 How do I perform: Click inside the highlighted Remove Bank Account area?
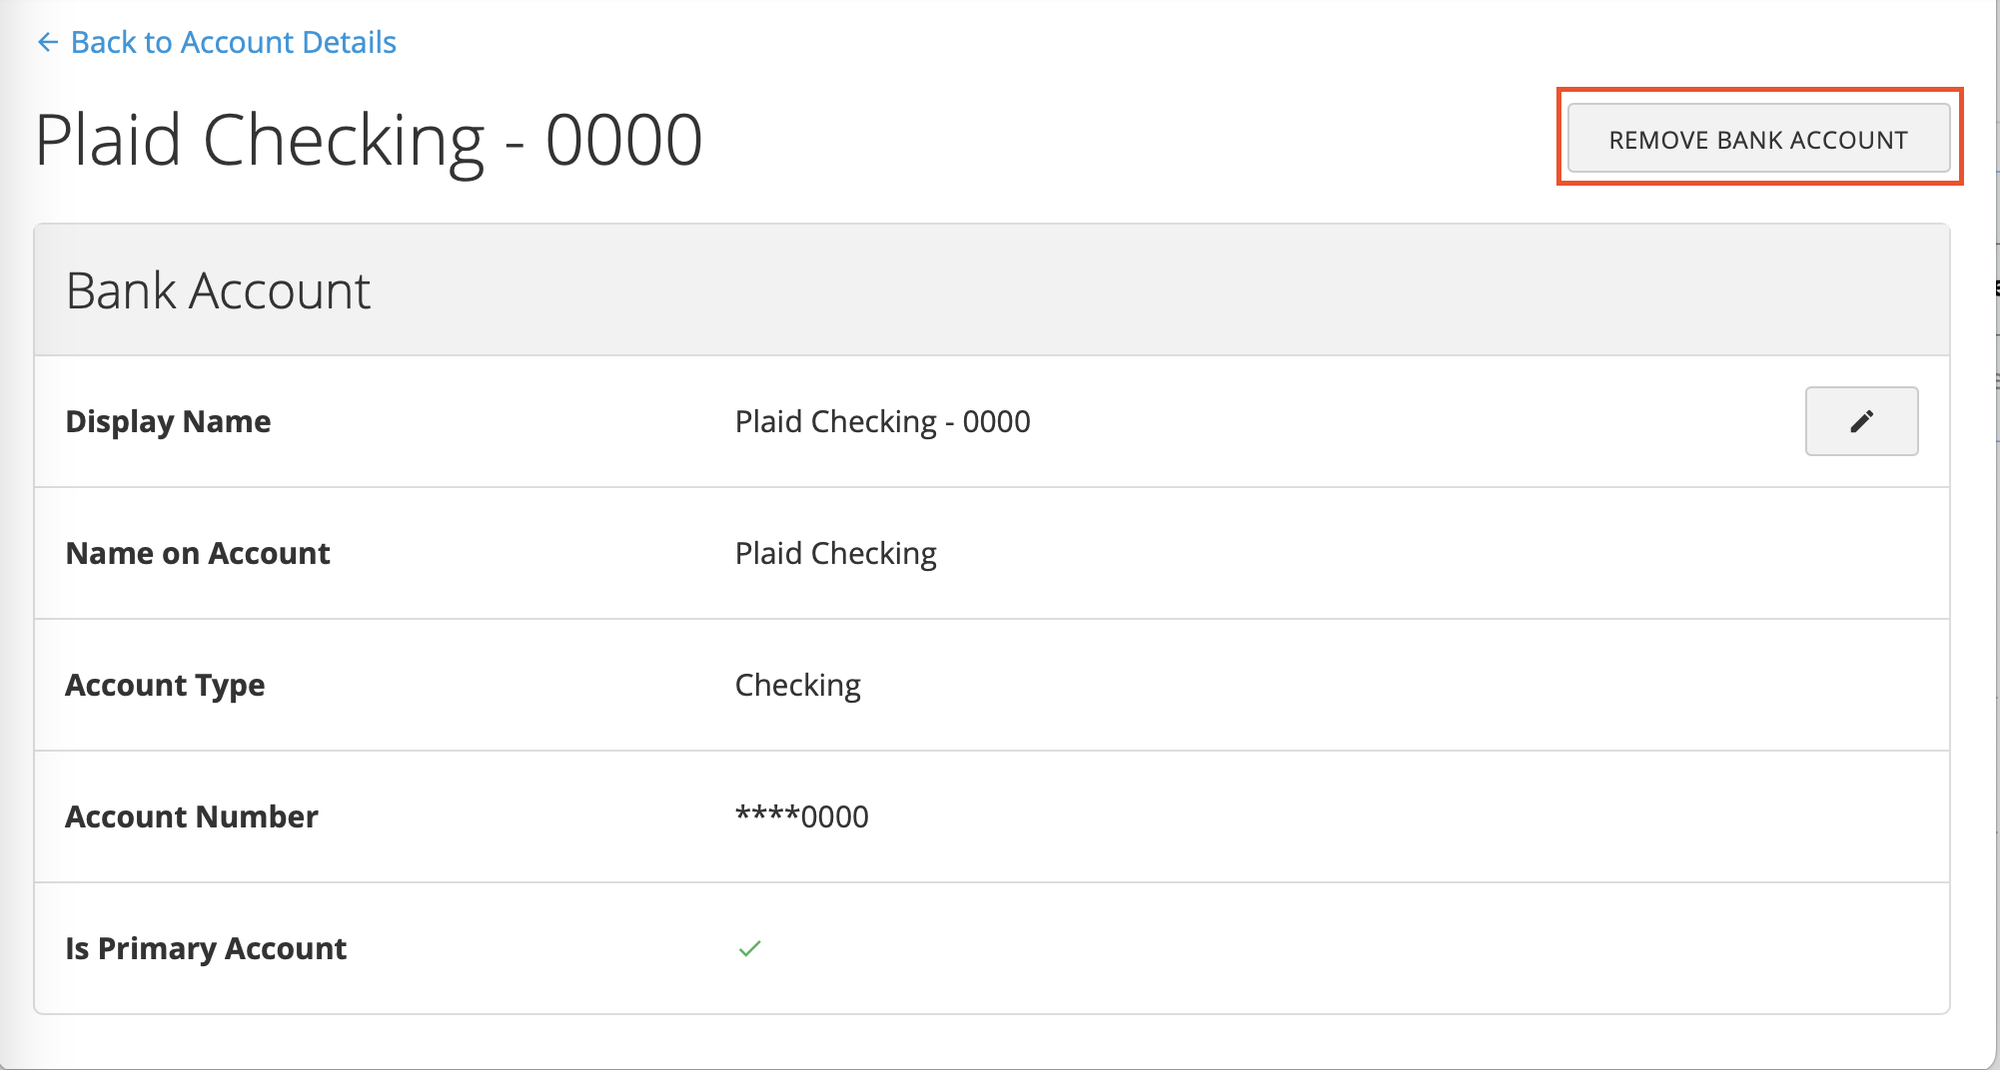coord(1757,139)
